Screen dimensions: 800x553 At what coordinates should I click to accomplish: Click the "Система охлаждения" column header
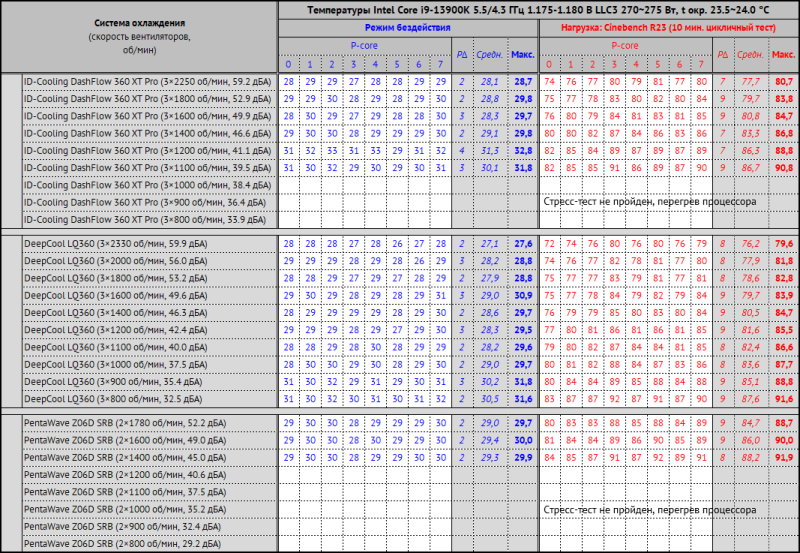pyautogui.click(x=139, y=21)
